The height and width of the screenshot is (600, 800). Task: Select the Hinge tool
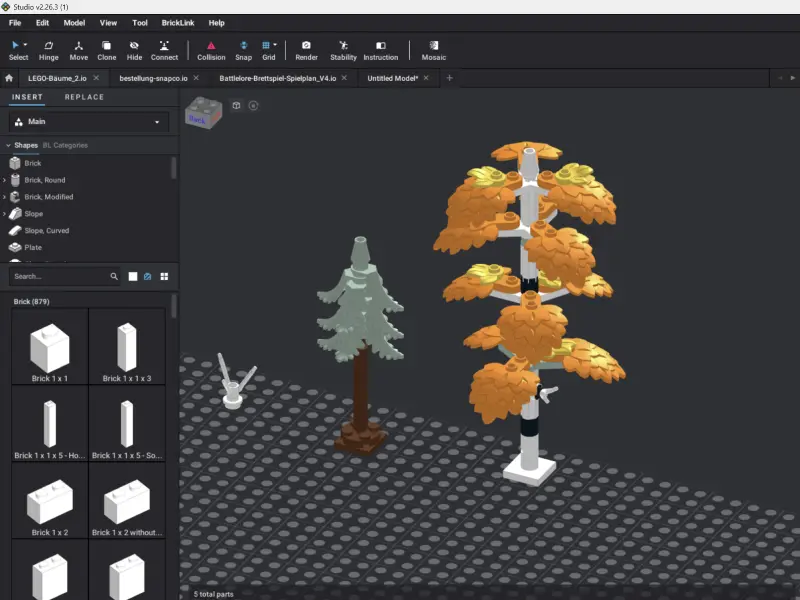pos(48,50)
